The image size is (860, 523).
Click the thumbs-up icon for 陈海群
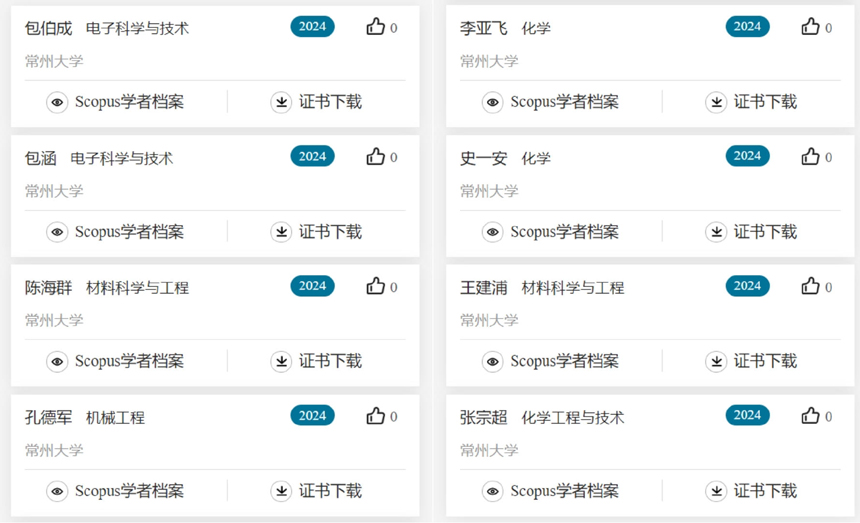[x=376, y=286]
